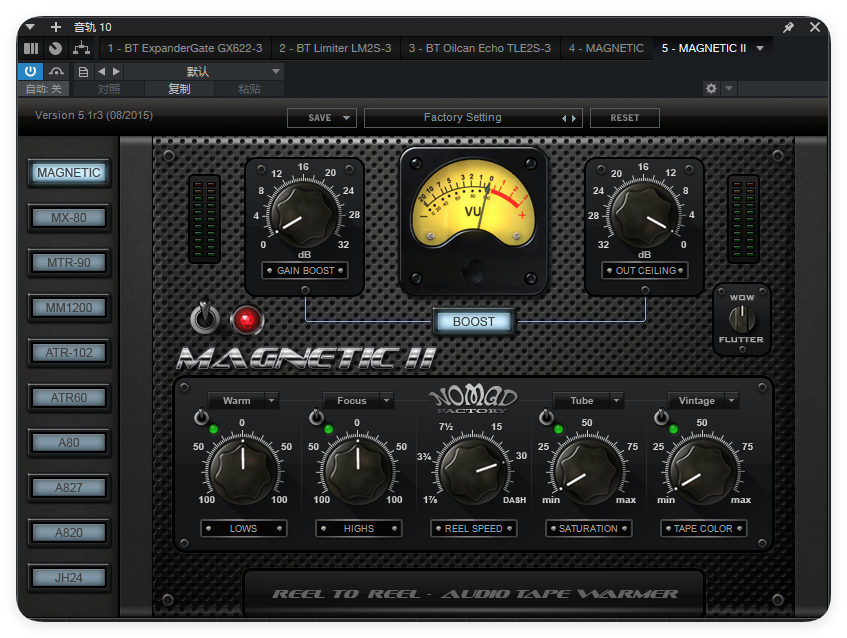Click the OUT CEILING knob
The width and height of the screenshot is (847, 638).
pos(645,214)
